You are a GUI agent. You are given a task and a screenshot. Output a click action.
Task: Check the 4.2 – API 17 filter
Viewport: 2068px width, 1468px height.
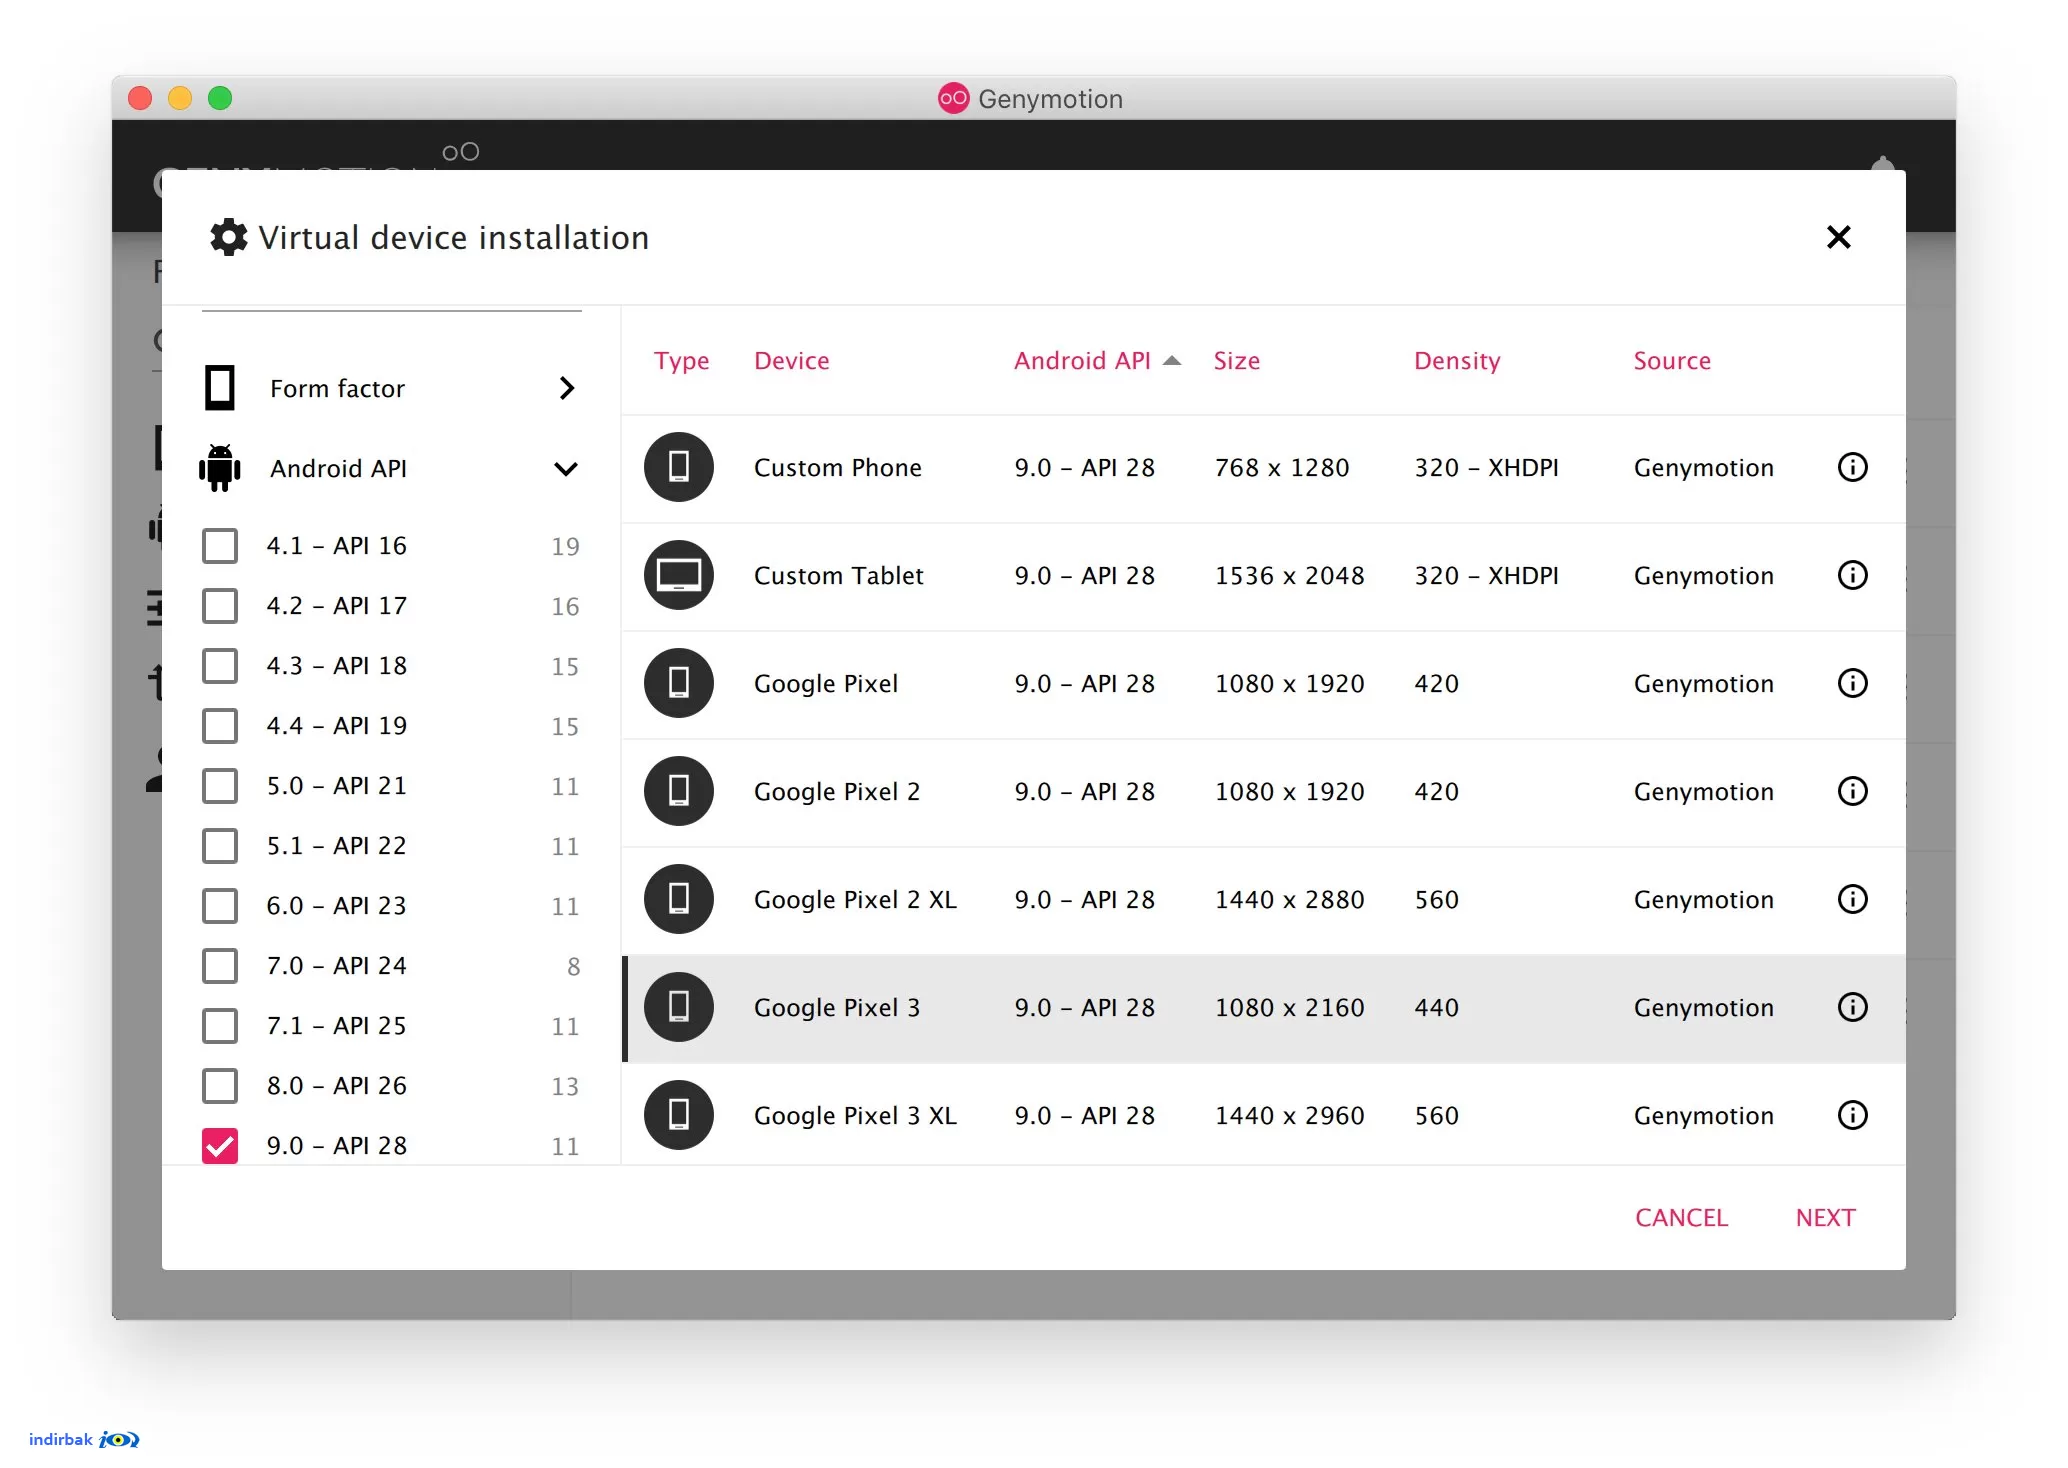pyautogui.click(x=220, y=606)
